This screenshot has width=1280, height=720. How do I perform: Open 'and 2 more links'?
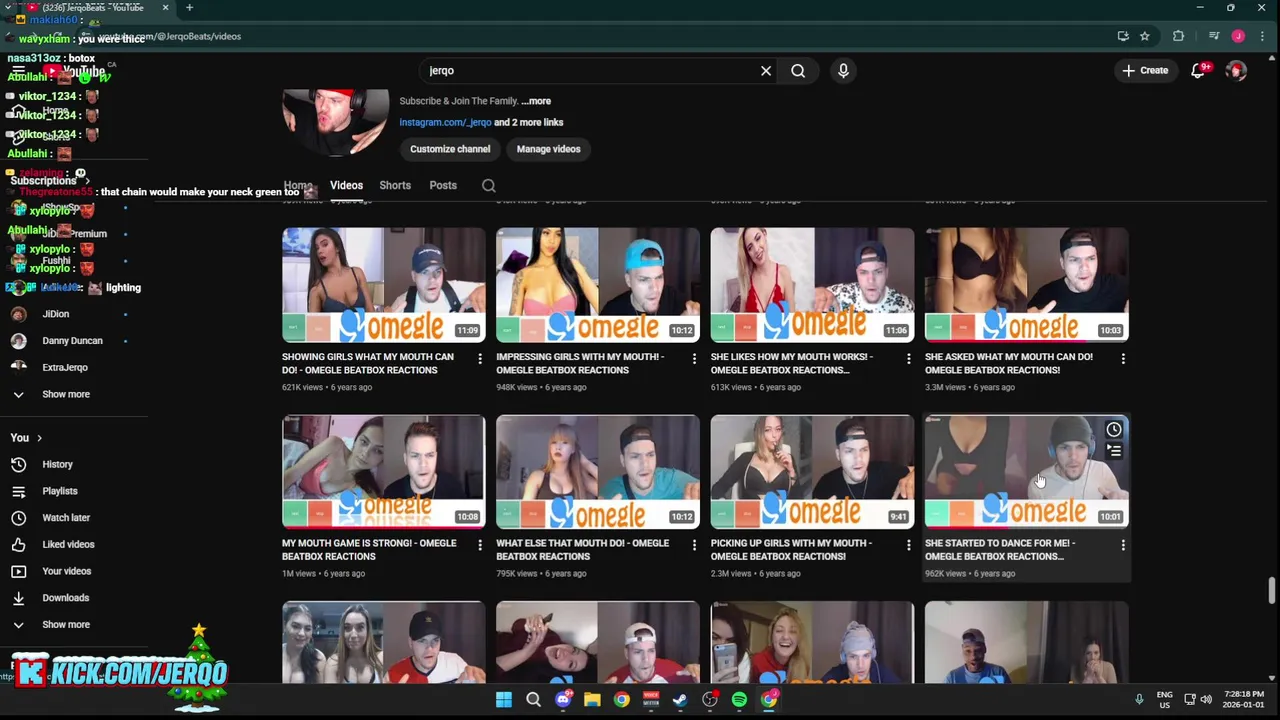(528, 123)
